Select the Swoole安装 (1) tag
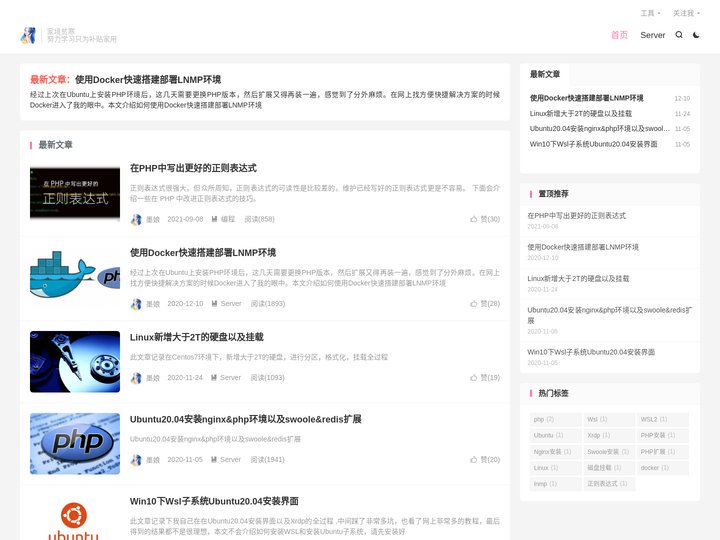 coord(609,452)
